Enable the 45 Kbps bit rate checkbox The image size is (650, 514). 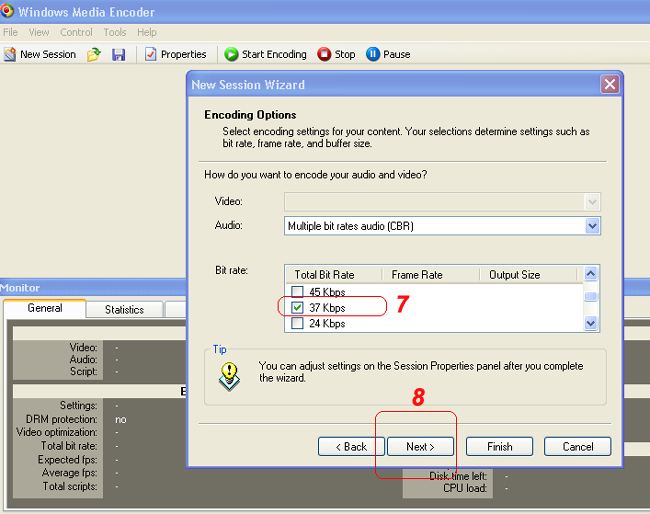(x=297, y=292)
